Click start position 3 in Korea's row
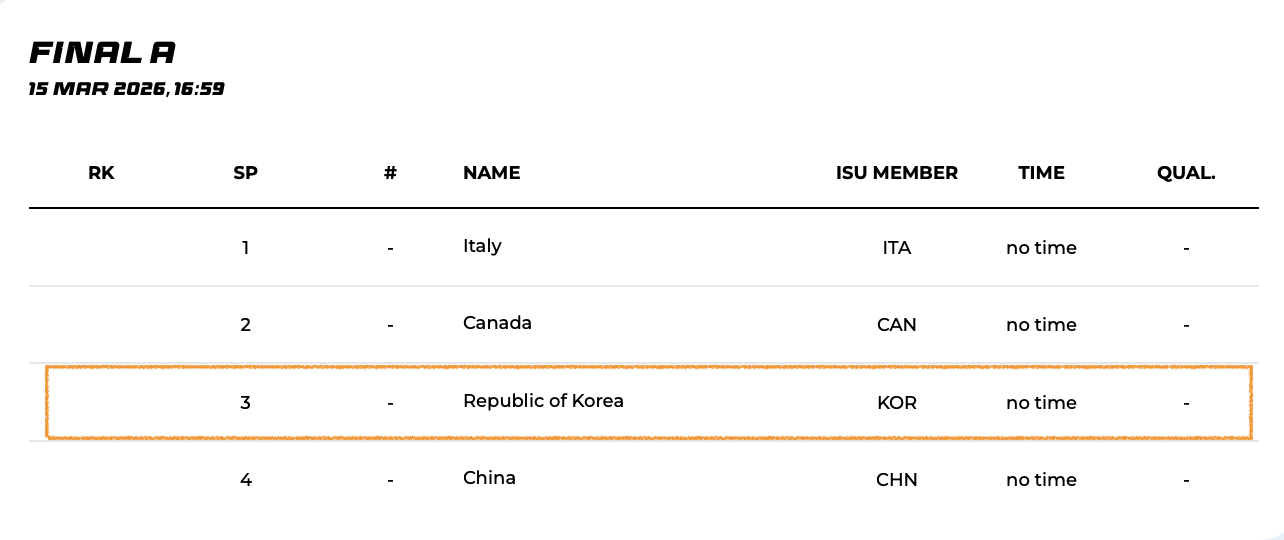The height and width of the screenshot is (540, 1284). tap(245, 403)
